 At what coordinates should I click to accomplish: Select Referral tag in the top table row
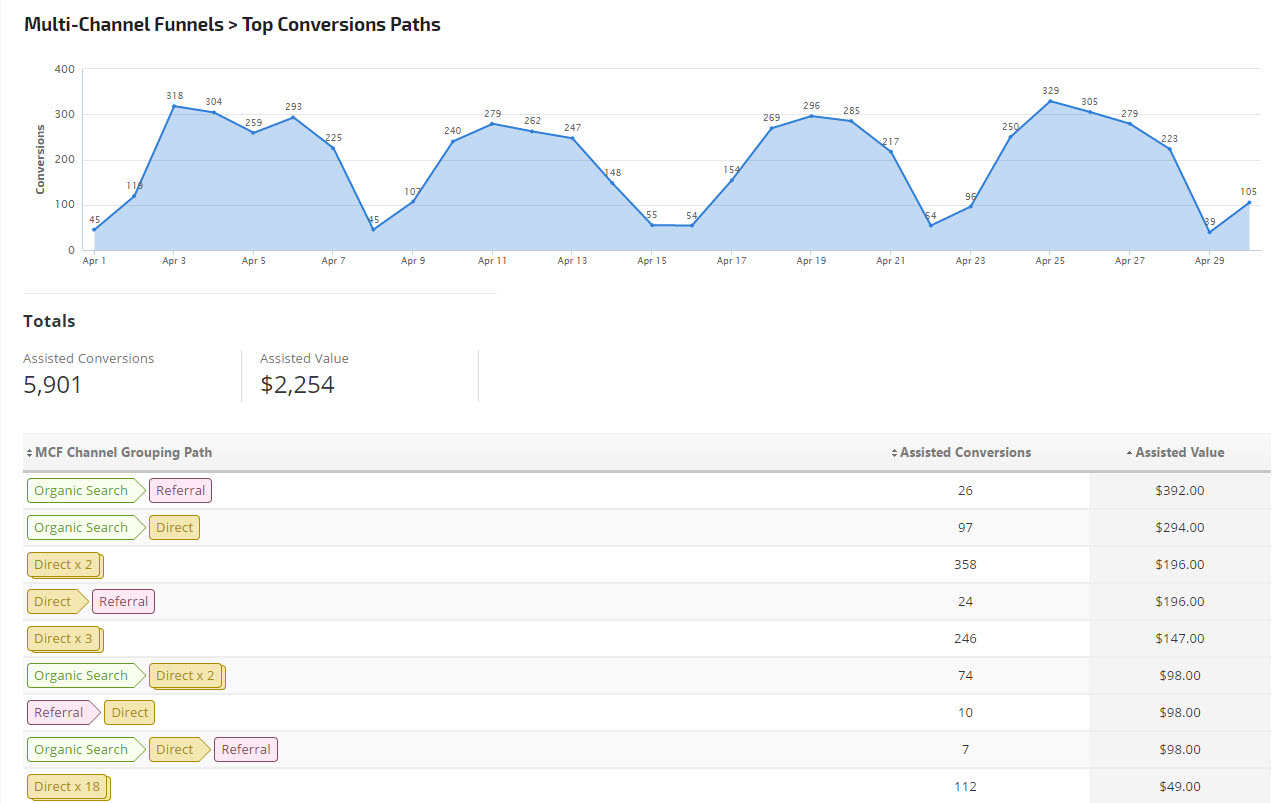click(180, 491)
